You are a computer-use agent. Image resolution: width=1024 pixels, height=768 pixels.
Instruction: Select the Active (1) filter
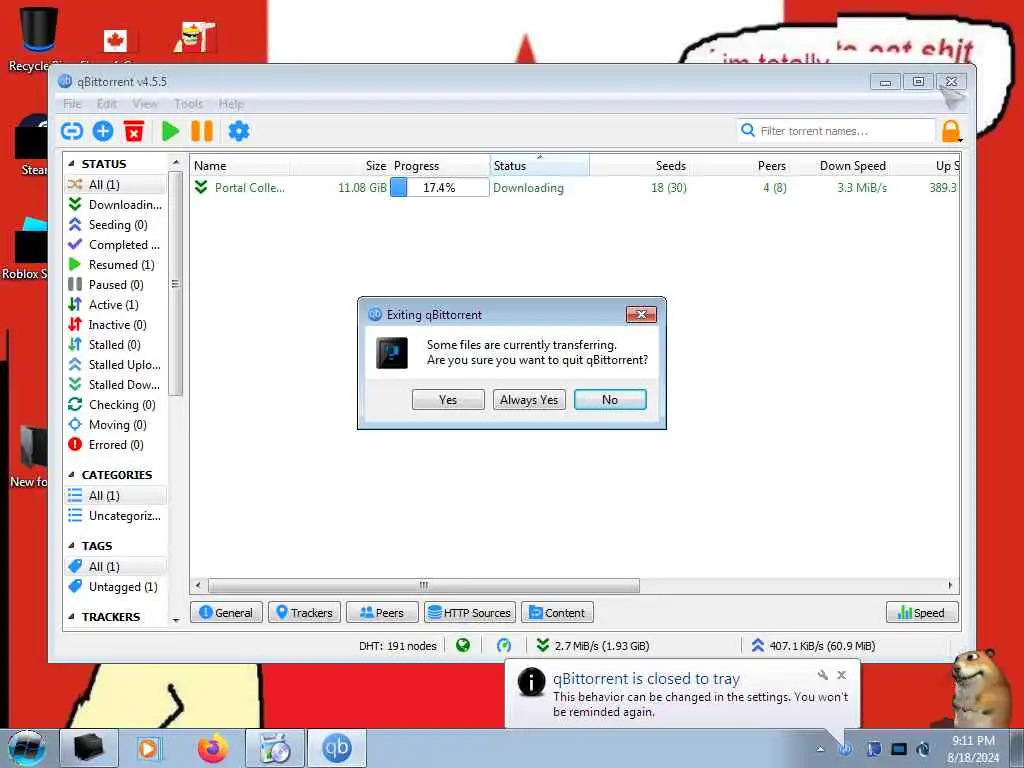click(116, 305)
